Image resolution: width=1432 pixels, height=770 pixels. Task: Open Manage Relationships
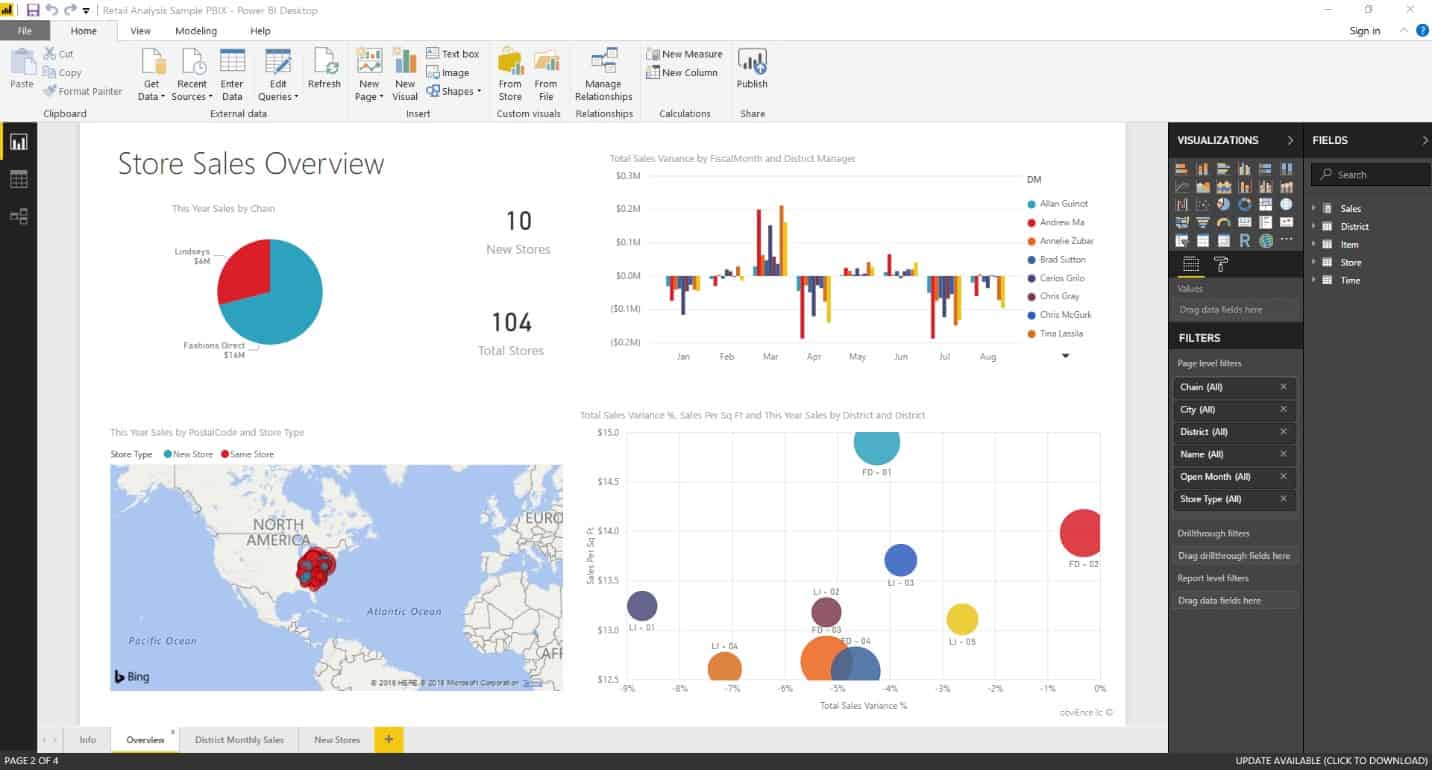point(603,74)
